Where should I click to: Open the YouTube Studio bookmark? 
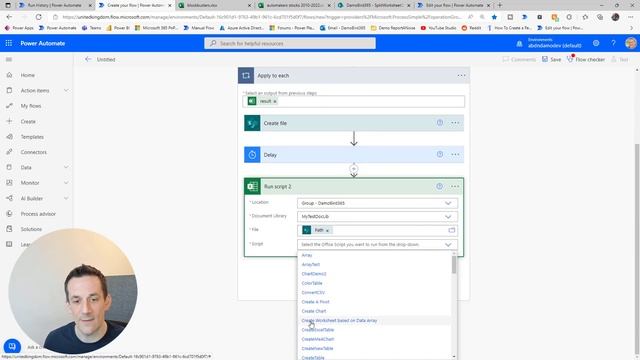pyautogui.click(x=438, y=28)
